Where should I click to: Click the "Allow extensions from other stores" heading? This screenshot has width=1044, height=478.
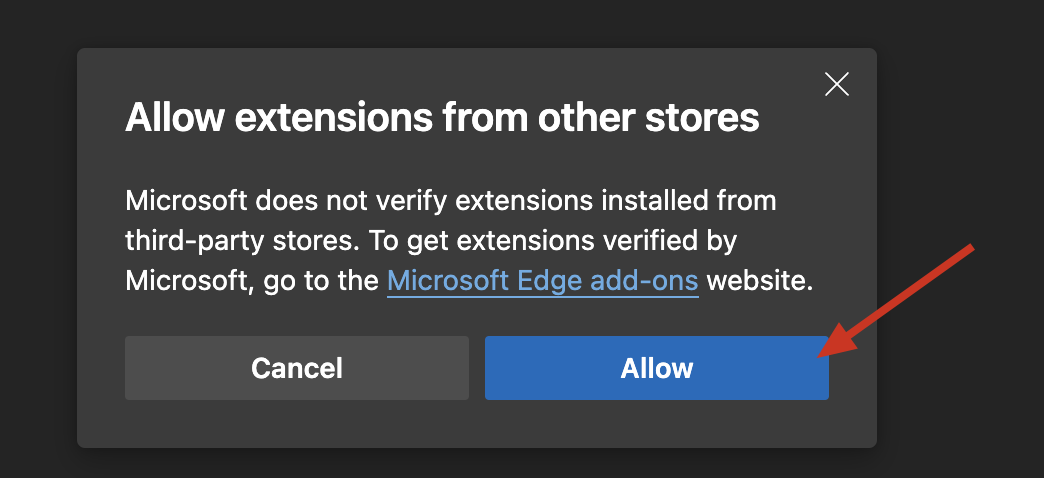pos(441,119)
